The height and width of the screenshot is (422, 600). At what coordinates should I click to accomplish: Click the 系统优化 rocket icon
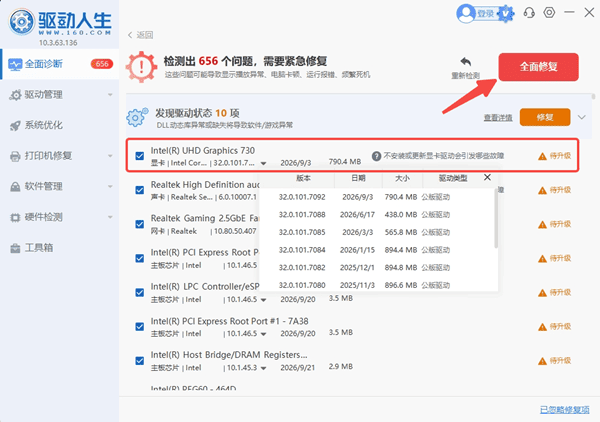coord(15,125)
